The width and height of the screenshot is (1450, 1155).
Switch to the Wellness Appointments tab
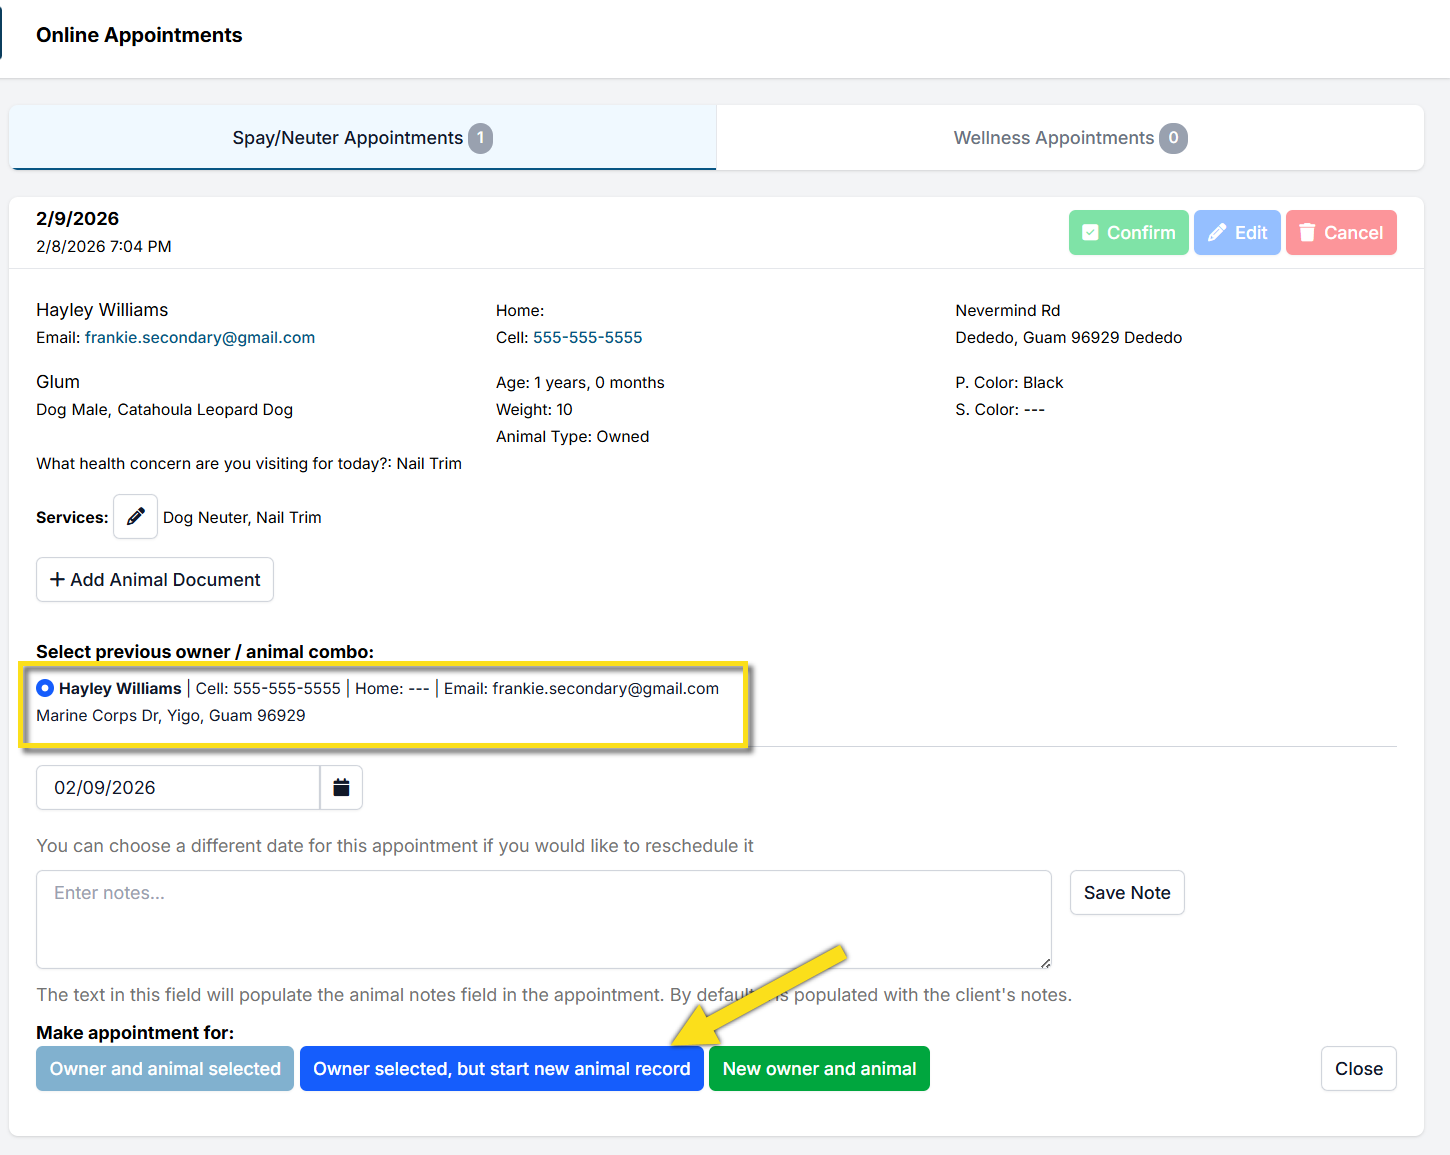(1053, 138)
